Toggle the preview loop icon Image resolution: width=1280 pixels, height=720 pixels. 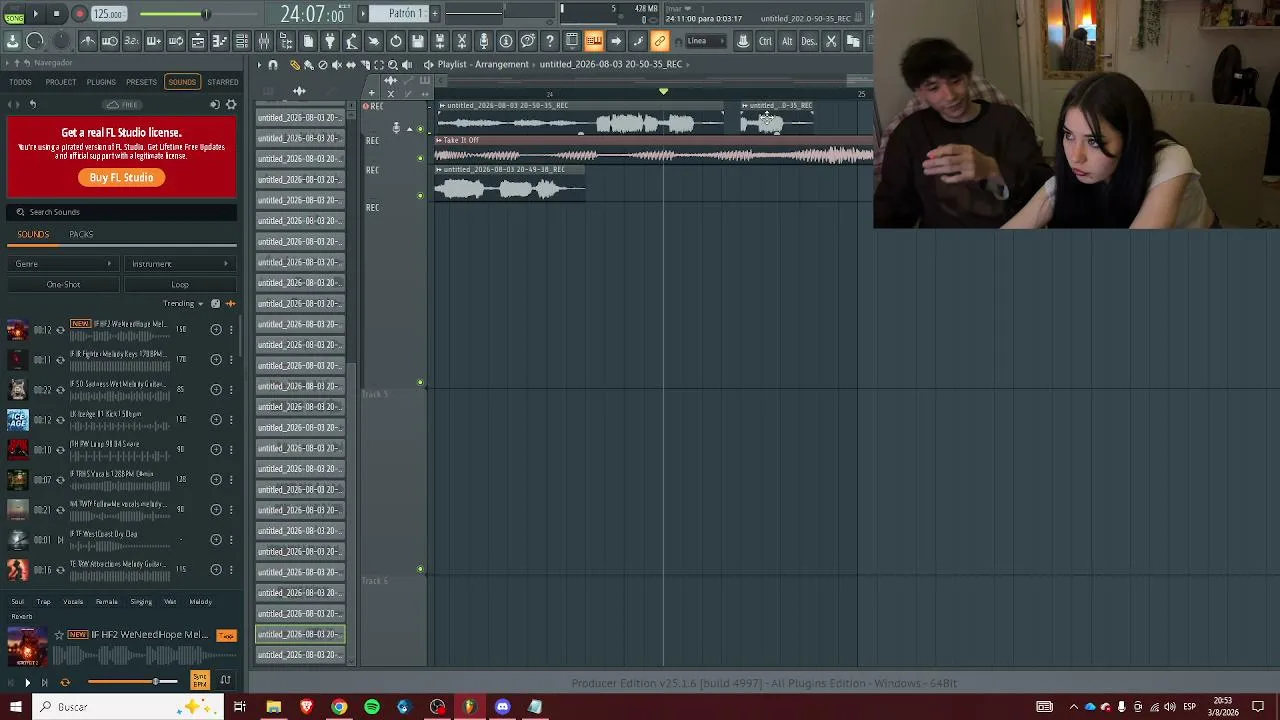65,683
